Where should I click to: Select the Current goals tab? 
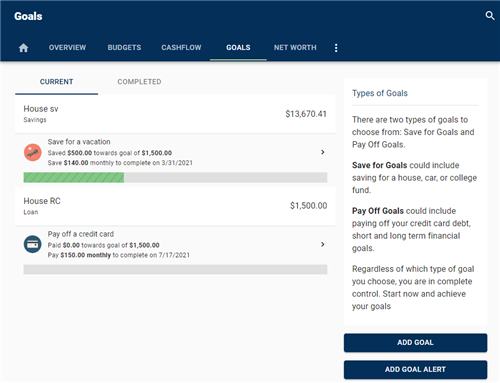56,82
